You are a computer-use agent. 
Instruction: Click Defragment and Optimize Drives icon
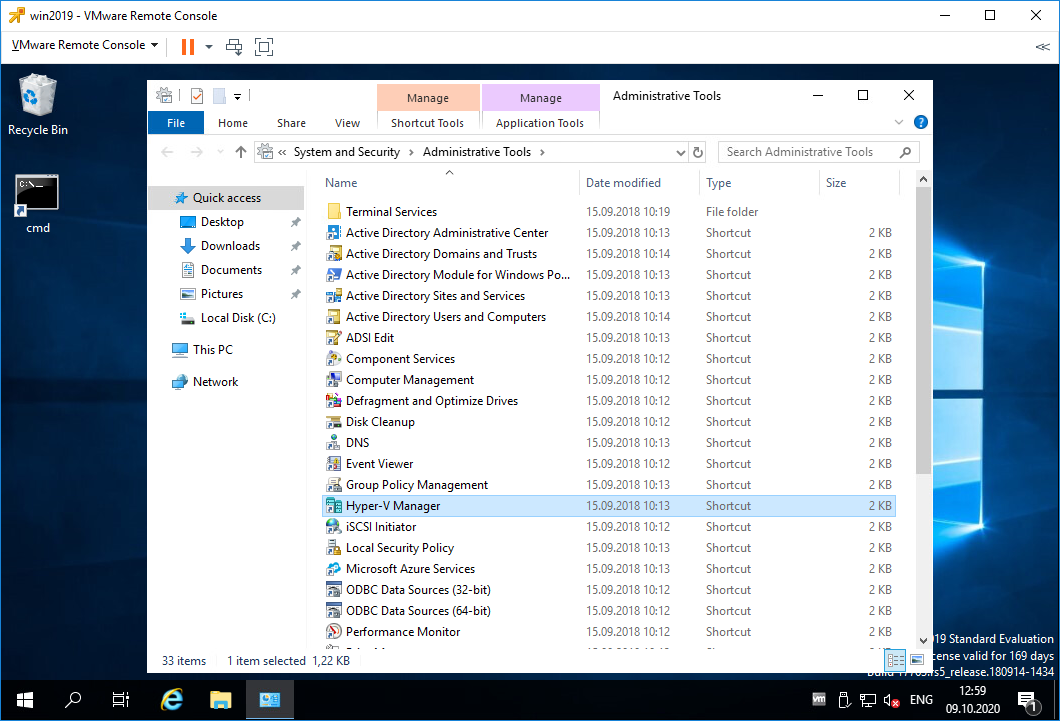coord(333,401)
